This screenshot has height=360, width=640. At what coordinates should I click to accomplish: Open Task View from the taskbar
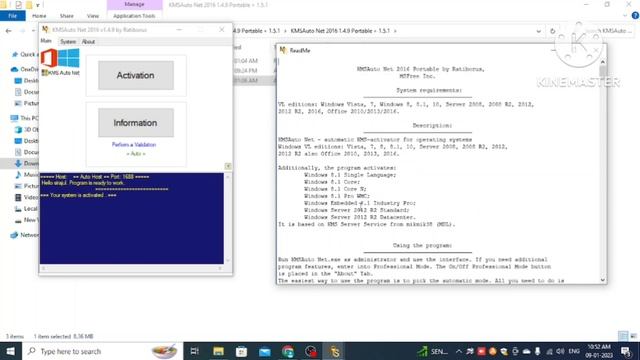coord(195,351)
